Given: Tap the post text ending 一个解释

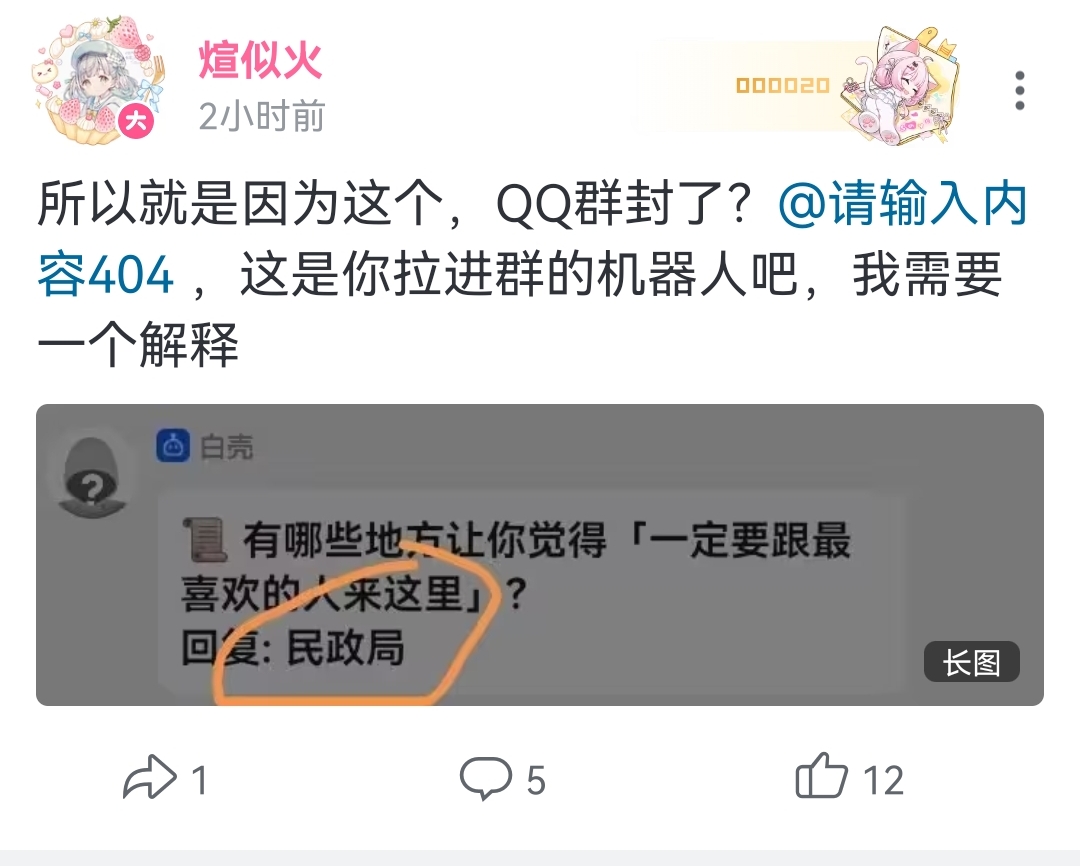Looking at the screenshot, I should (x=138, y=344).
